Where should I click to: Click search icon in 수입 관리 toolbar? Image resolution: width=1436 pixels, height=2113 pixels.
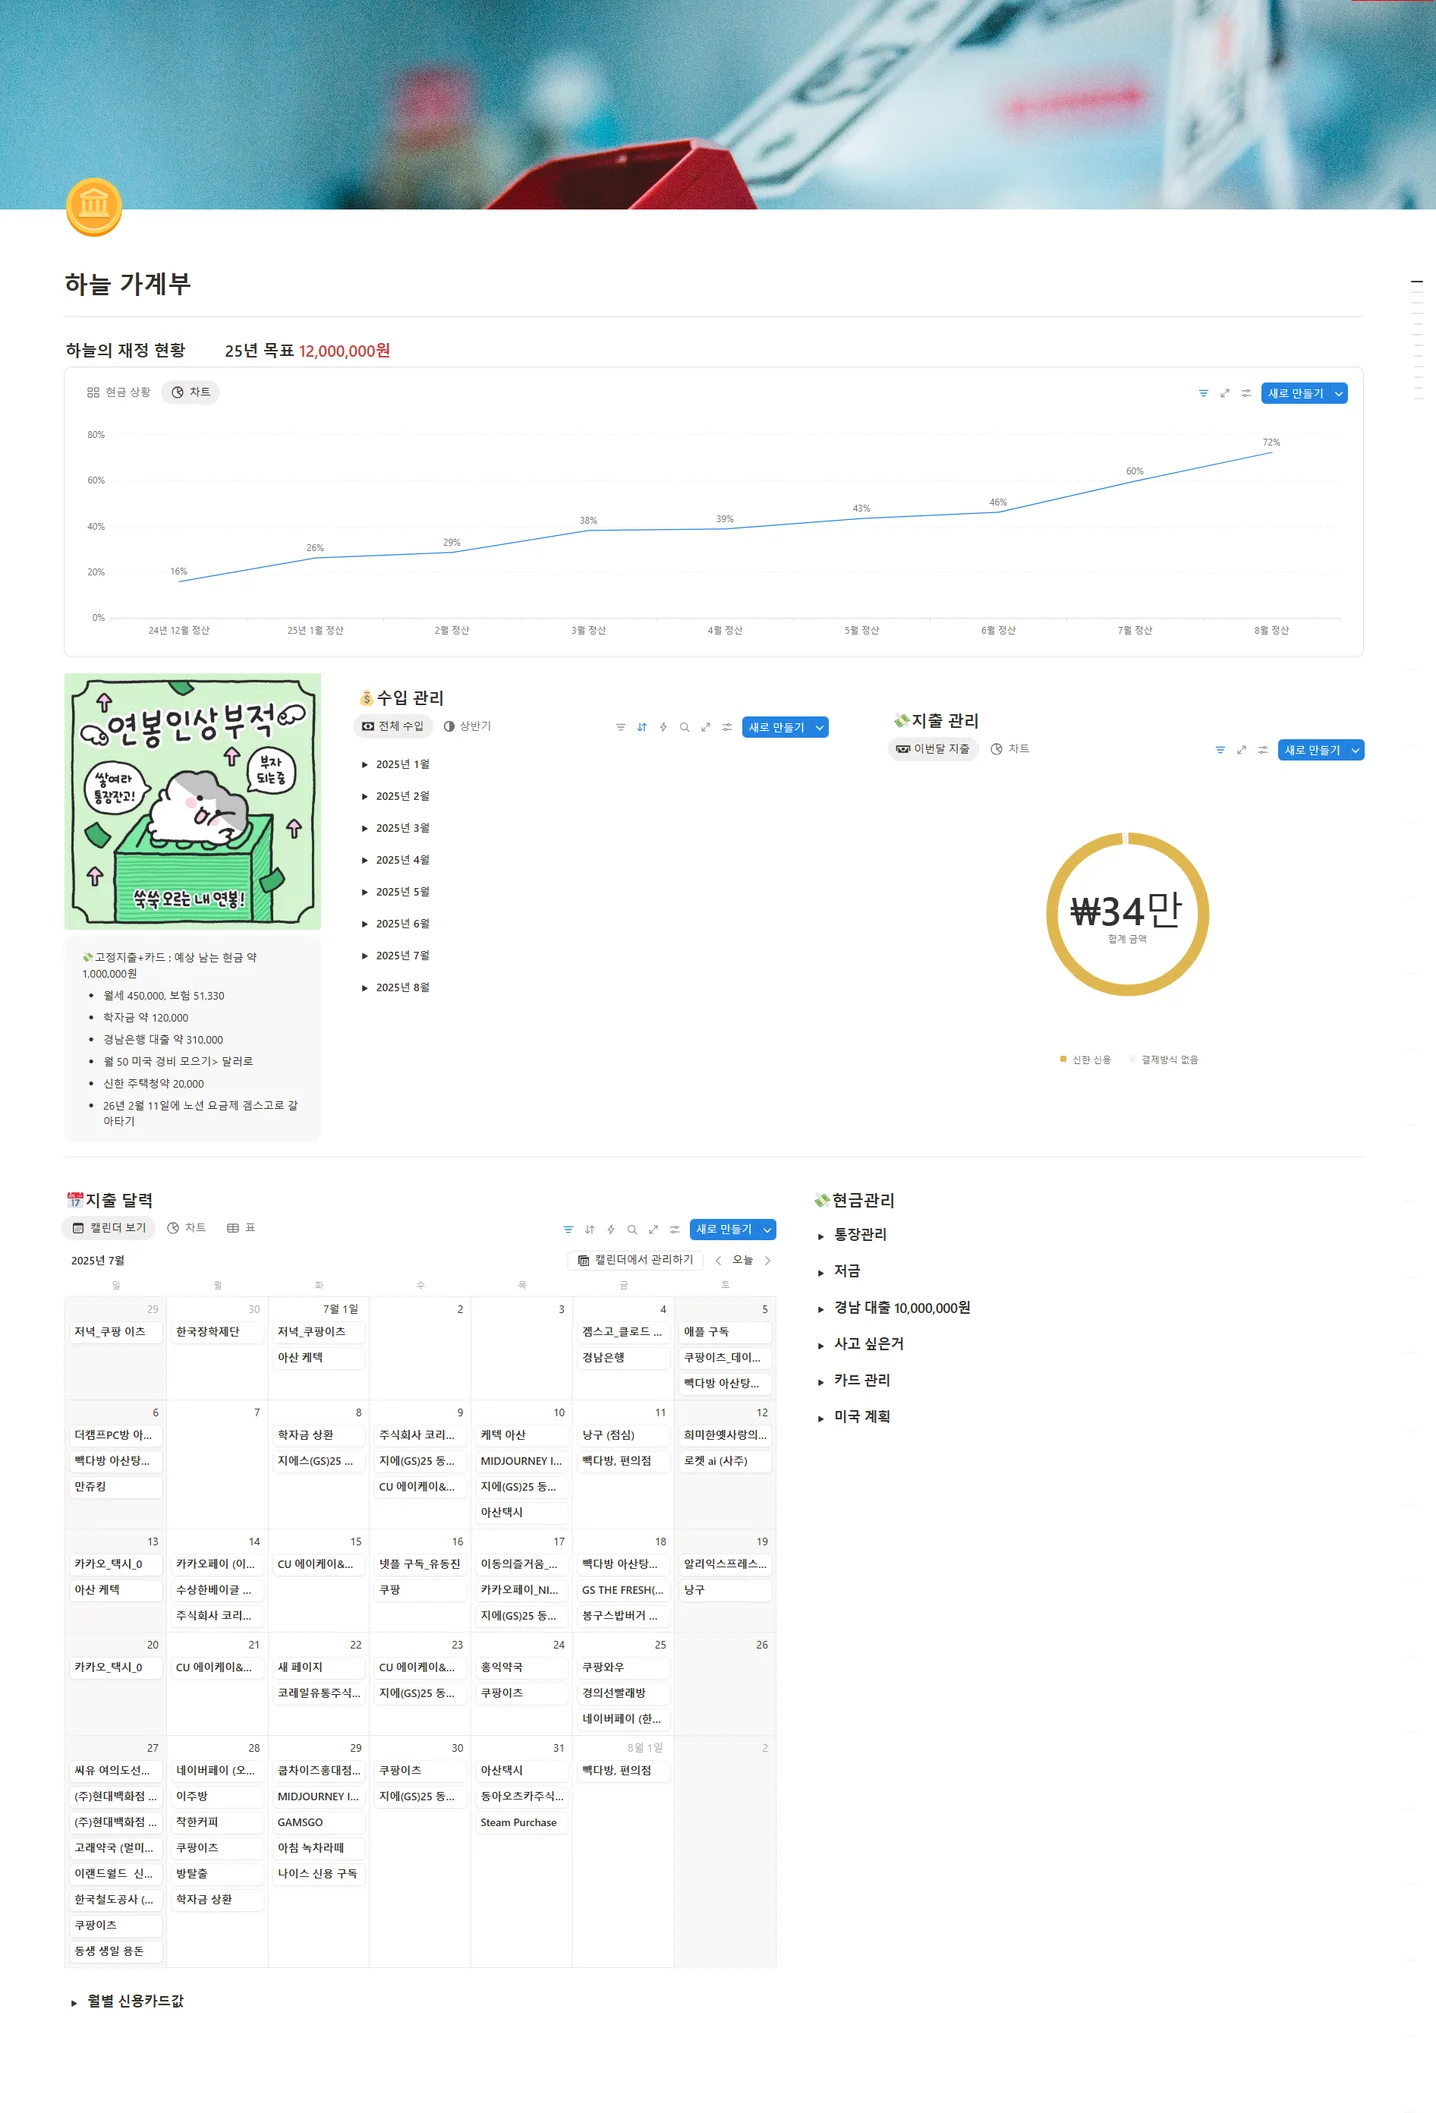pos(684,727)
